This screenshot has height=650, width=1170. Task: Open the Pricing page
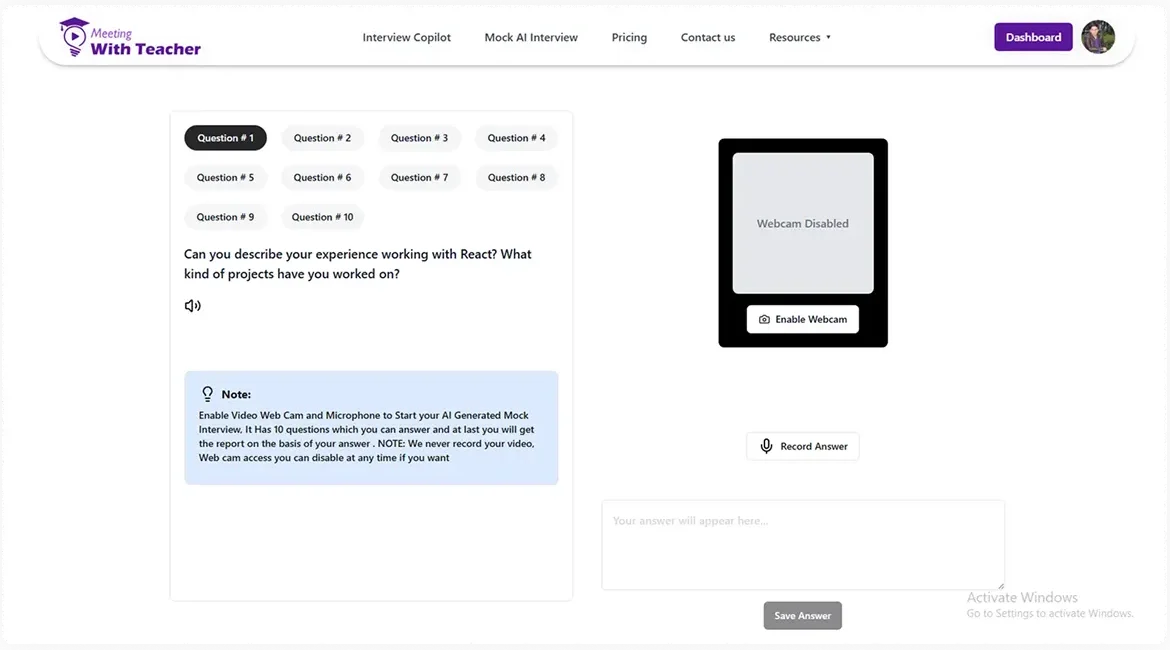click(629, 38)
